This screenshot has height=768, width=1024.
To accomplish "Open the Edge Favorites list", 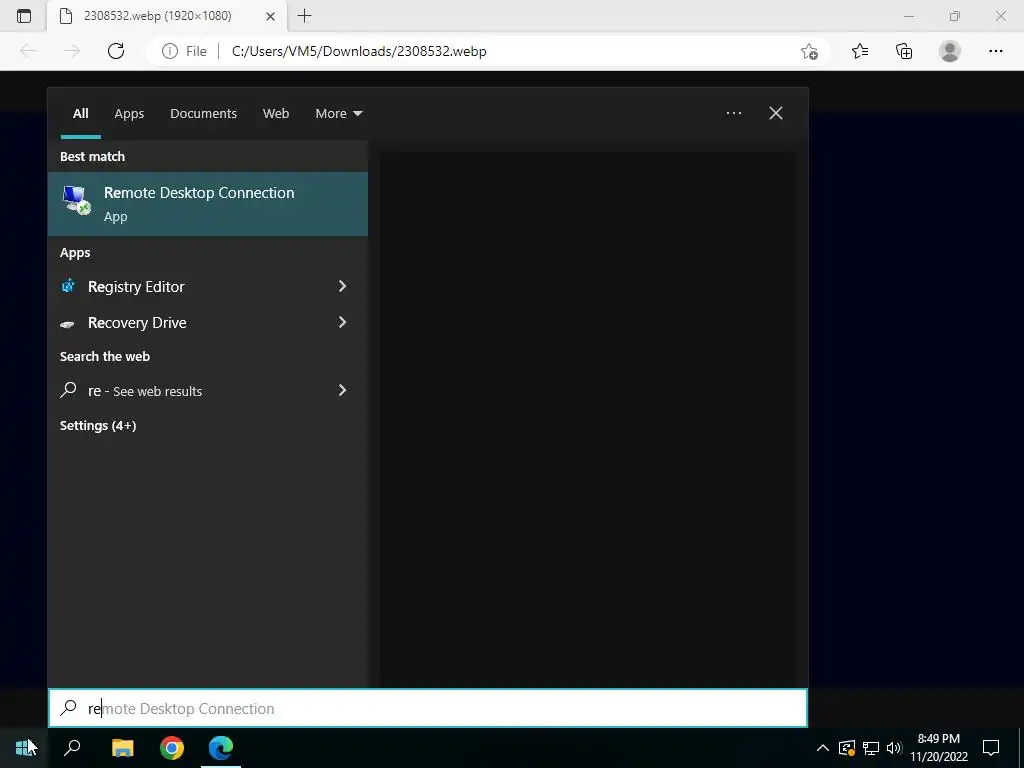I will pyautogui.click(x=860, y=51).
